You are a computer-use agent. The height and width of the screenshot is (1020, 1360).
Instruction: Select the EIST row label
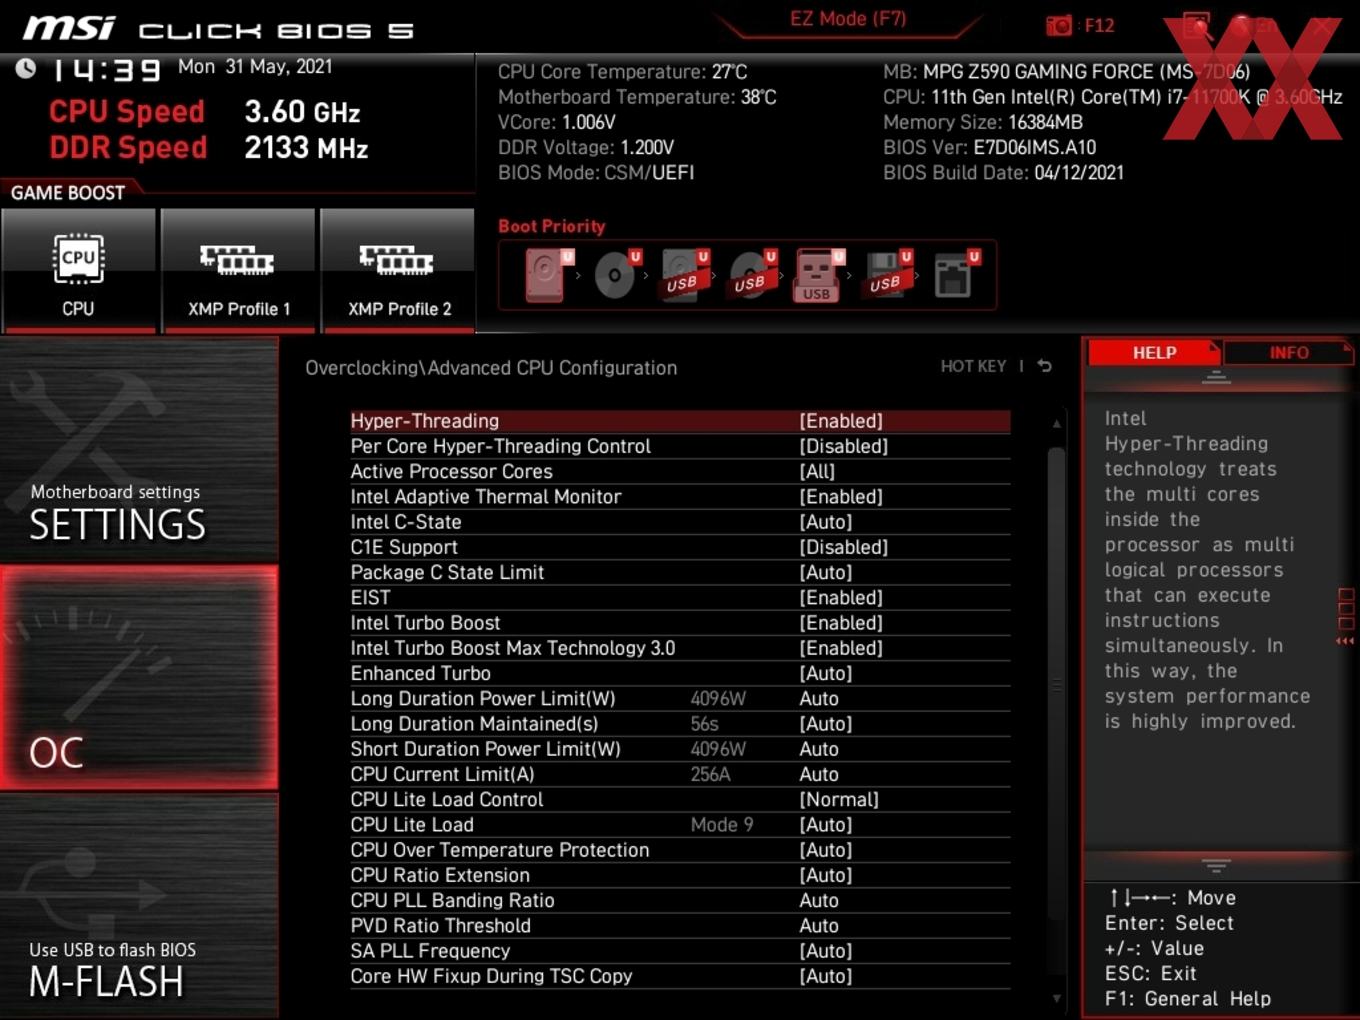point(370,598)
